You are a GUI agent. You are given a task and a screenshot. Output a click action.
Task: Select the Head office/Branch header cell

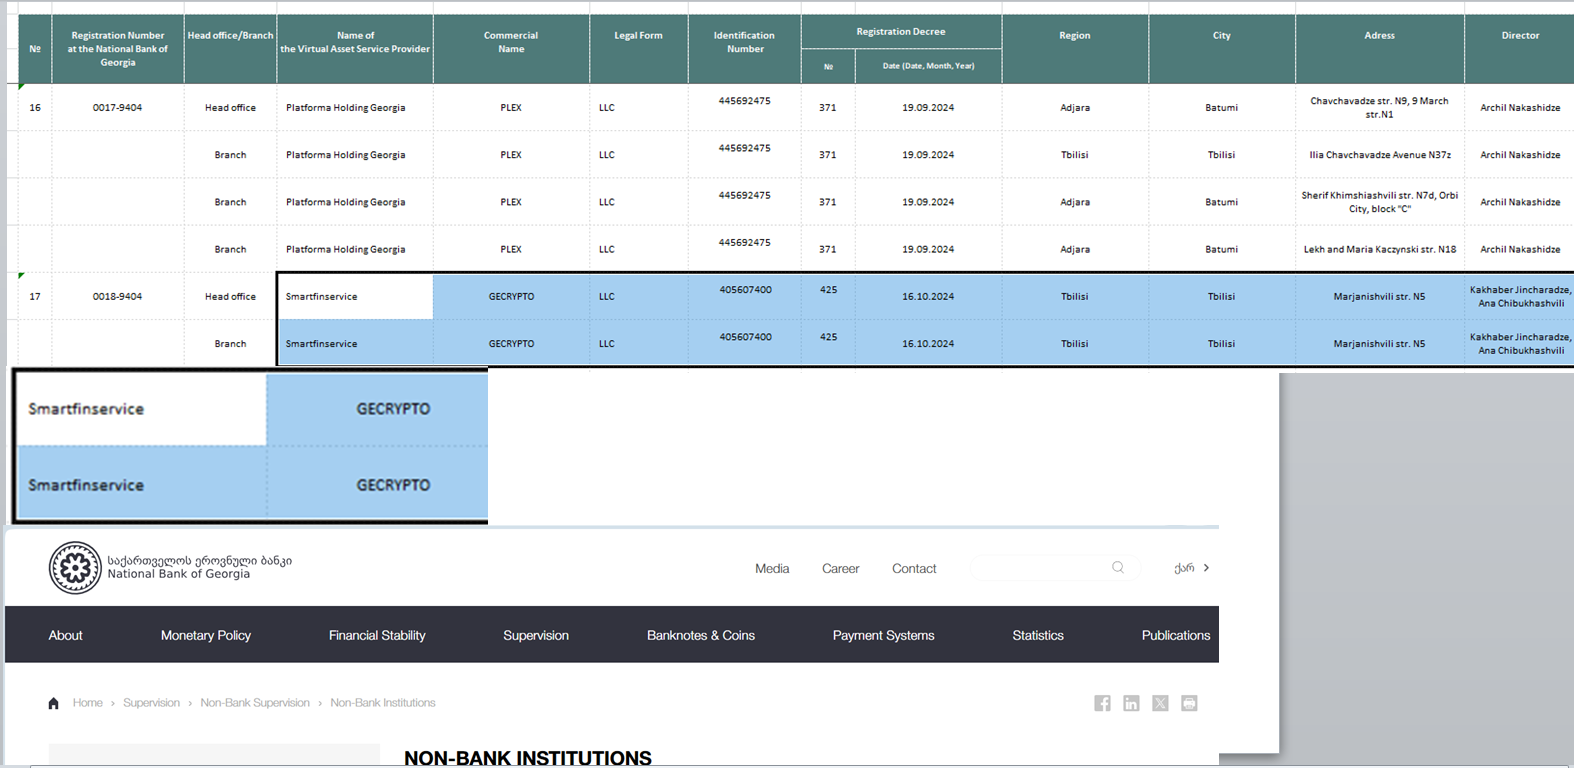click(x=230, y=49)
